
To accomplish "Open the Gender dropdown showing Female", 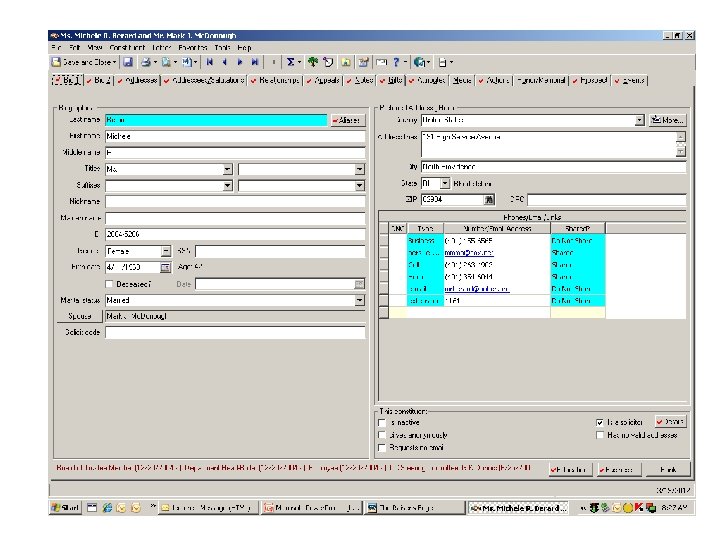I will (166, 251).
